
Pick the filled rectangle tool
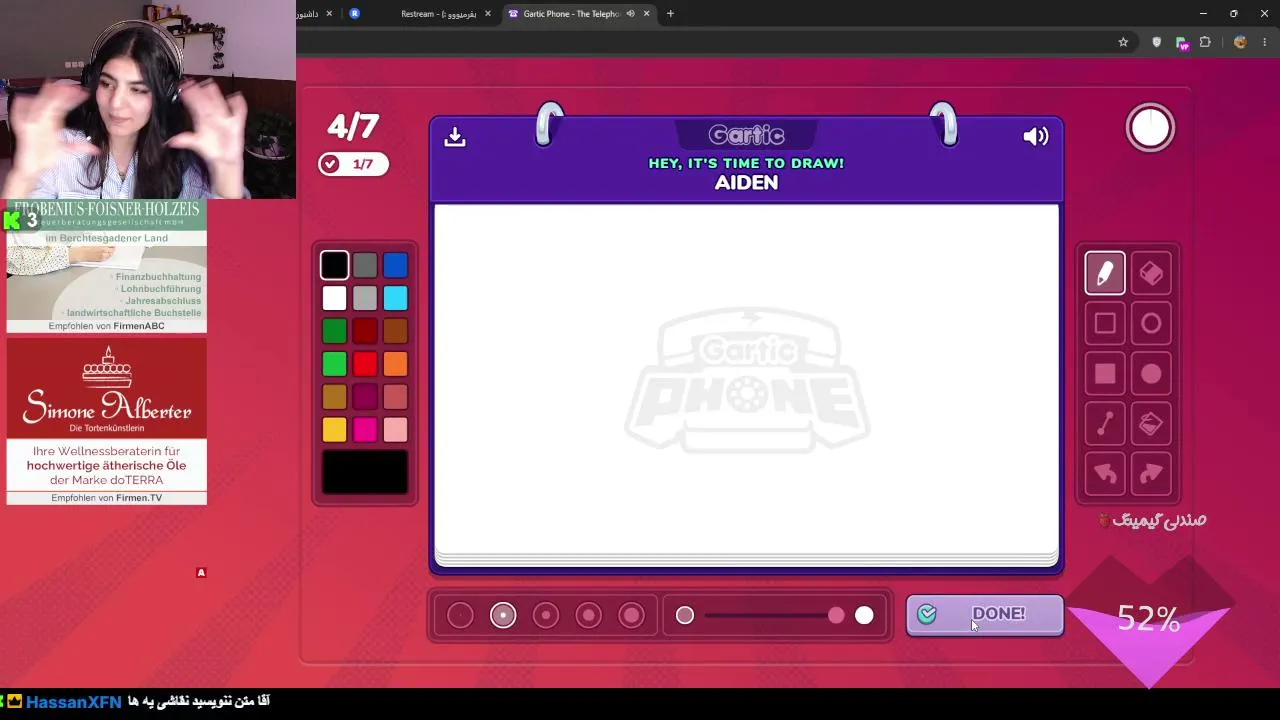[1105, 373]
